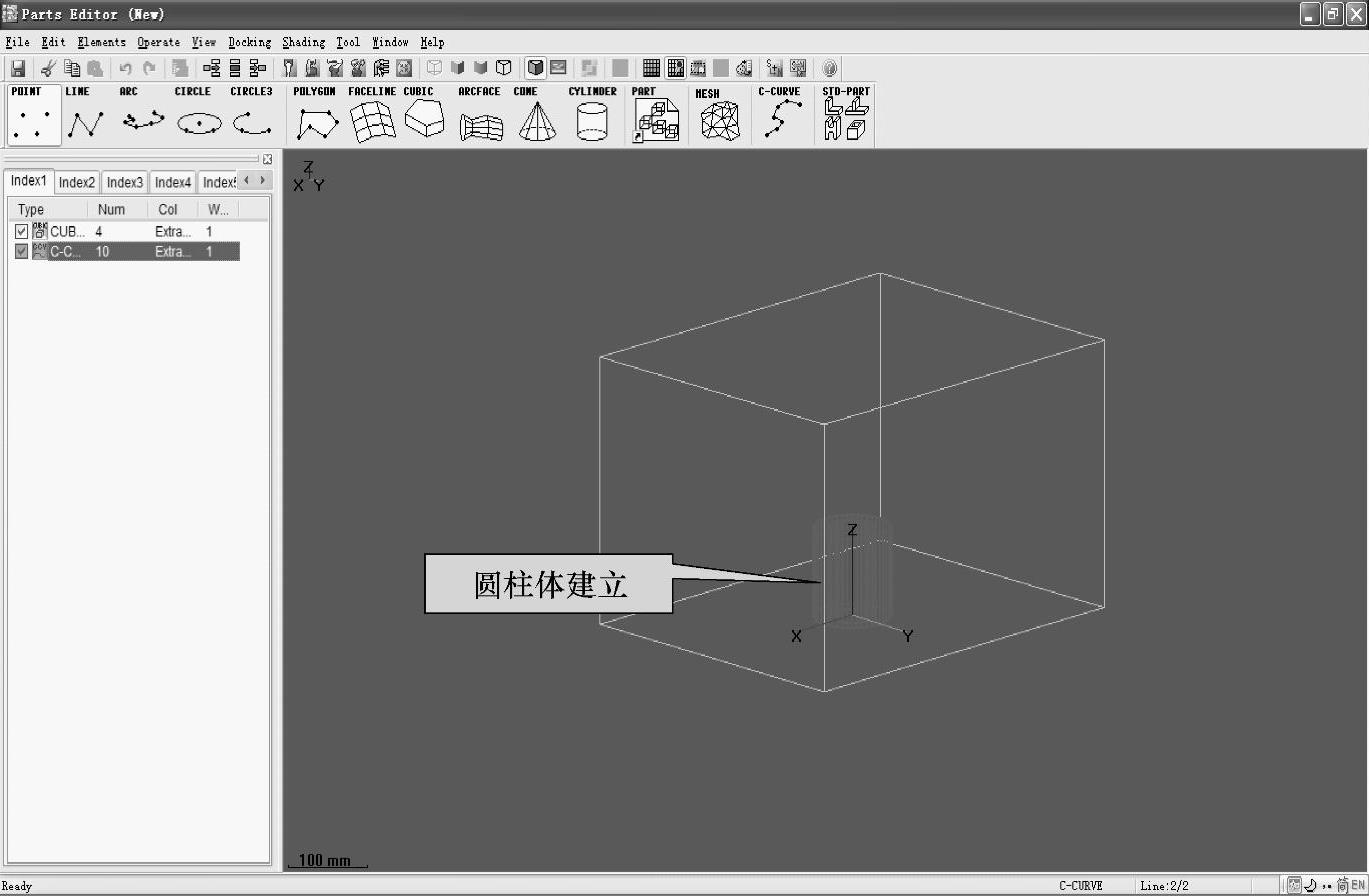Click the Copy icon in toolbar

click(72, 68)
